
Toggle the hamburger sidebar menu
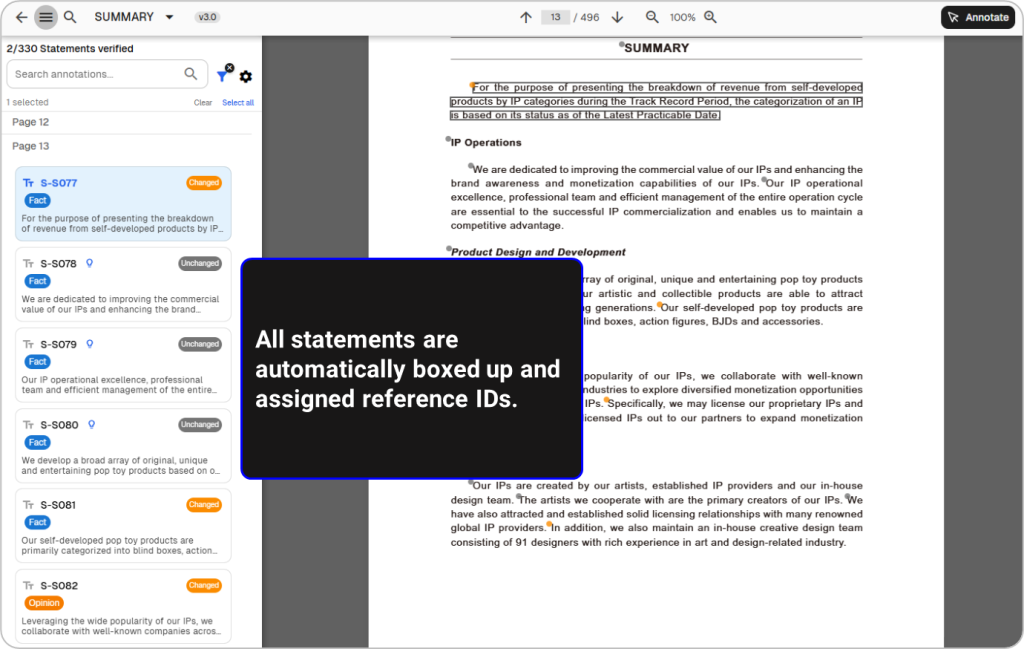(x=46, y=17)
